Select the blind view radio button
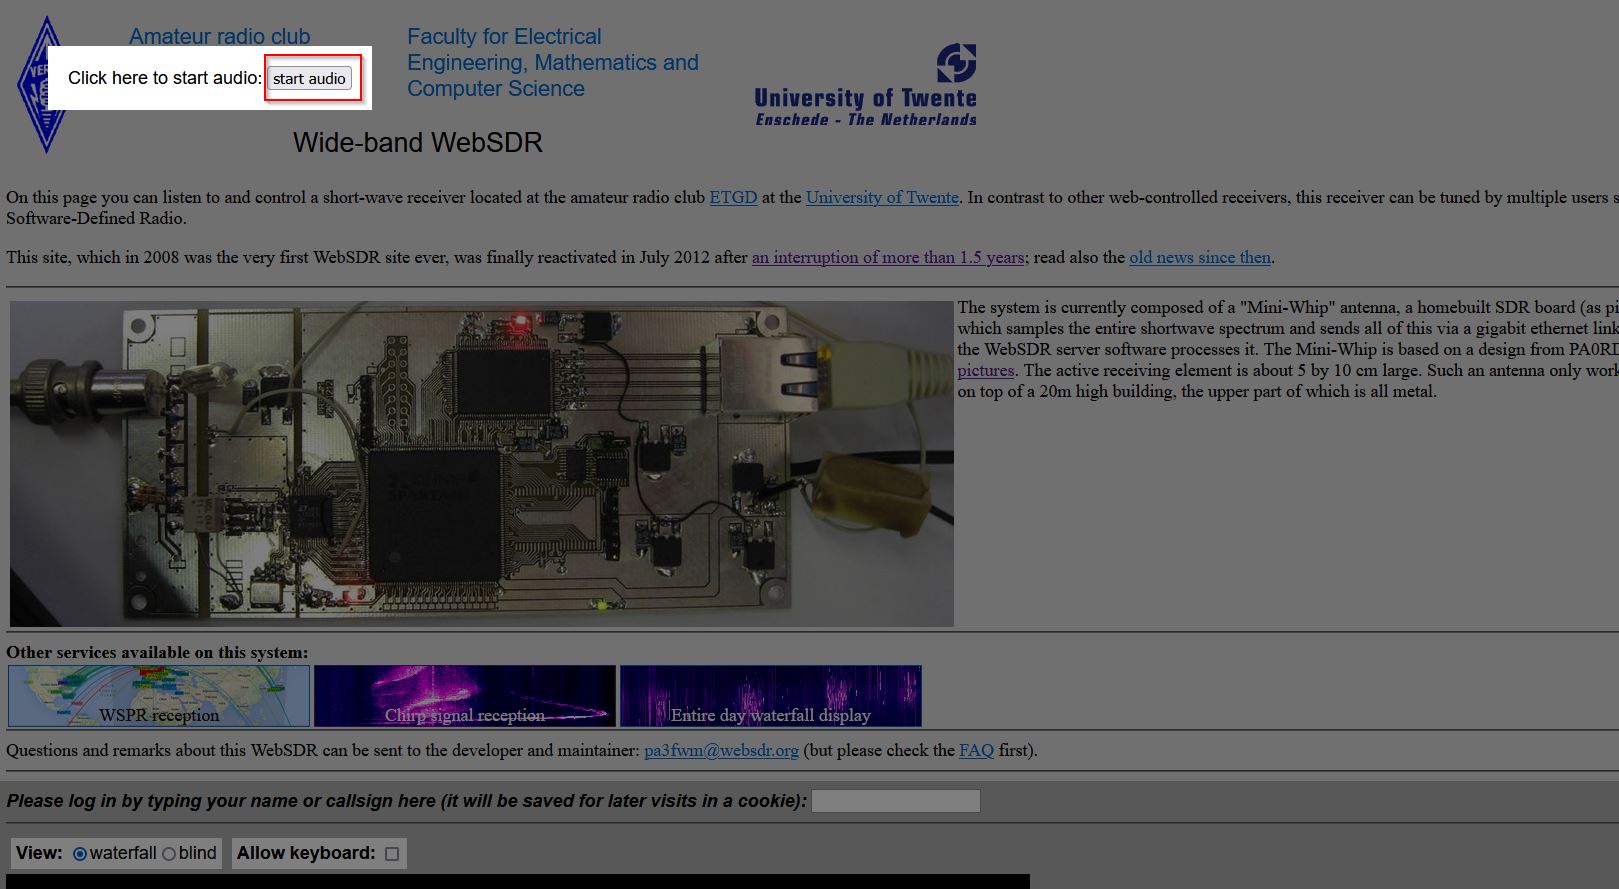The height and width of the screenshot is (889, 1619). point(169,854)
